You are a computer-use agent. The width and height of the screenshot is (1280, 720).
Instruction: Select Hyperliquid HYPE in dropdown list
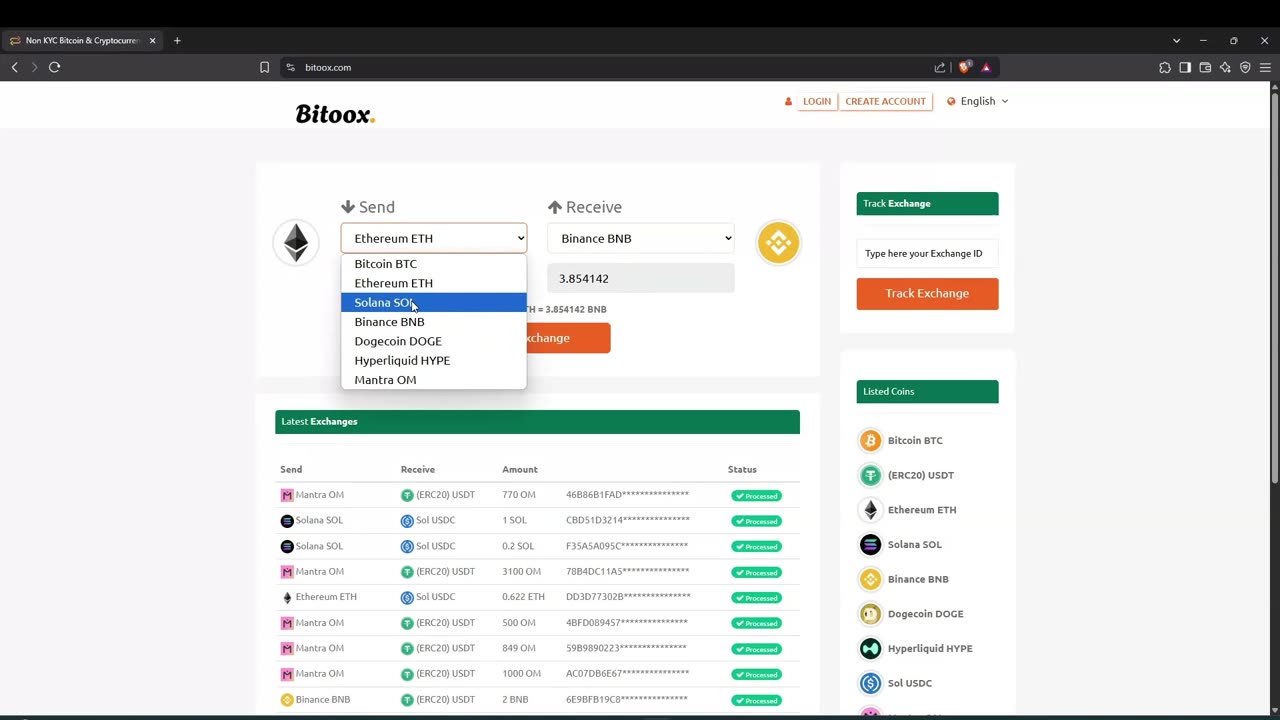click(x=433, y=360)
